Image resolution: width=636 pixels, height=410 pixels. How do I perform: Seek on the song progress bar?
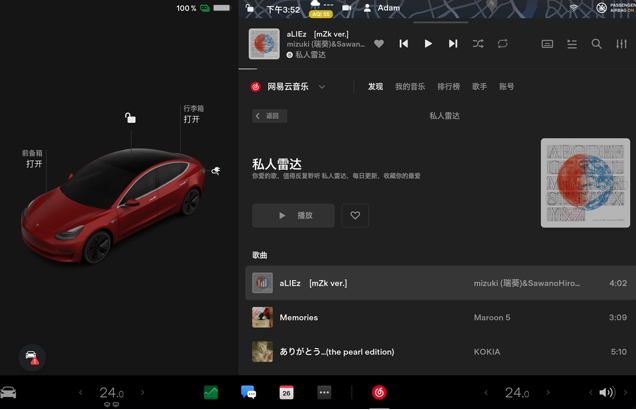coord(437,69)
